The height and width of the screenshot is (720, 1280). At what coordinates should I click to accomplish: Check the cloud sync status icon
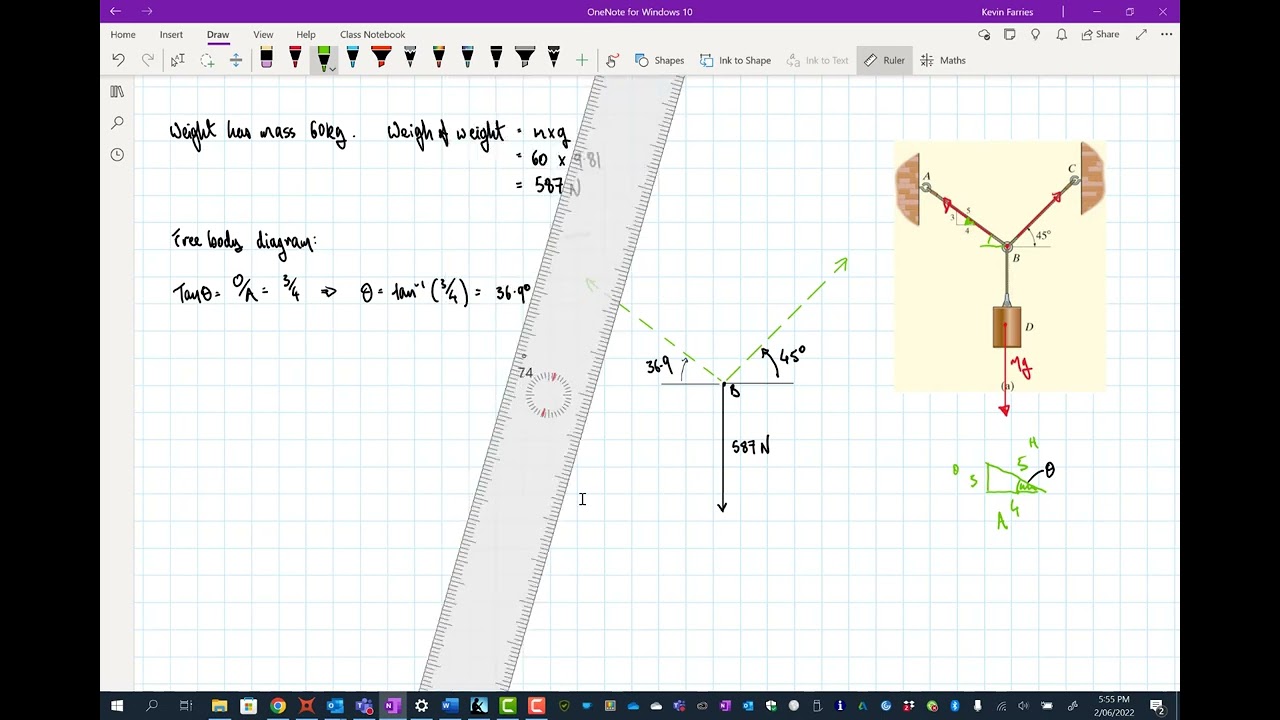[x=984, y=34]
